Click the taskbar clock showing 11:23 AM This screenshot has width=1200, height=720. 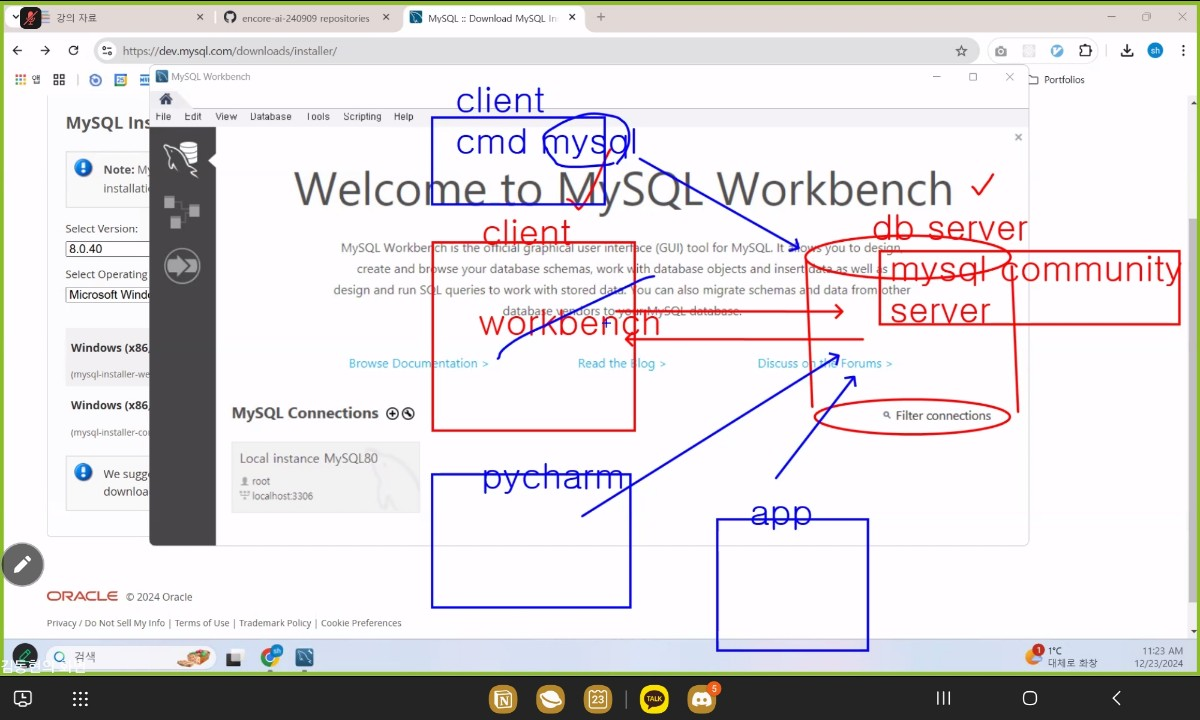coord(1159,657)
